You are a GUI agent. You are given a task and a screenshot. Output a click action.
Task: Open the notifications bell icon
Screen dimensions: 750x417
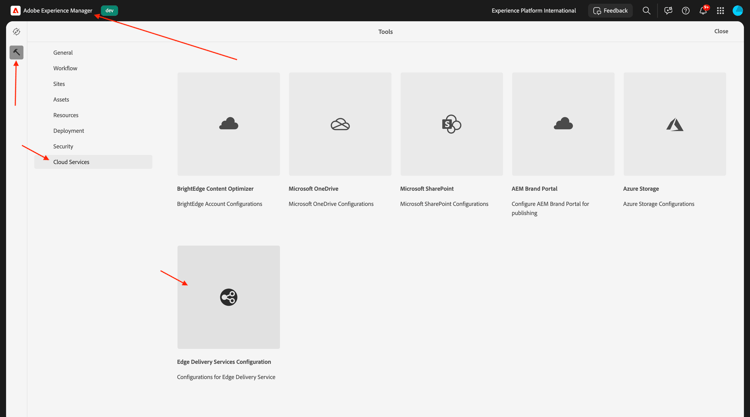(703, 10)
